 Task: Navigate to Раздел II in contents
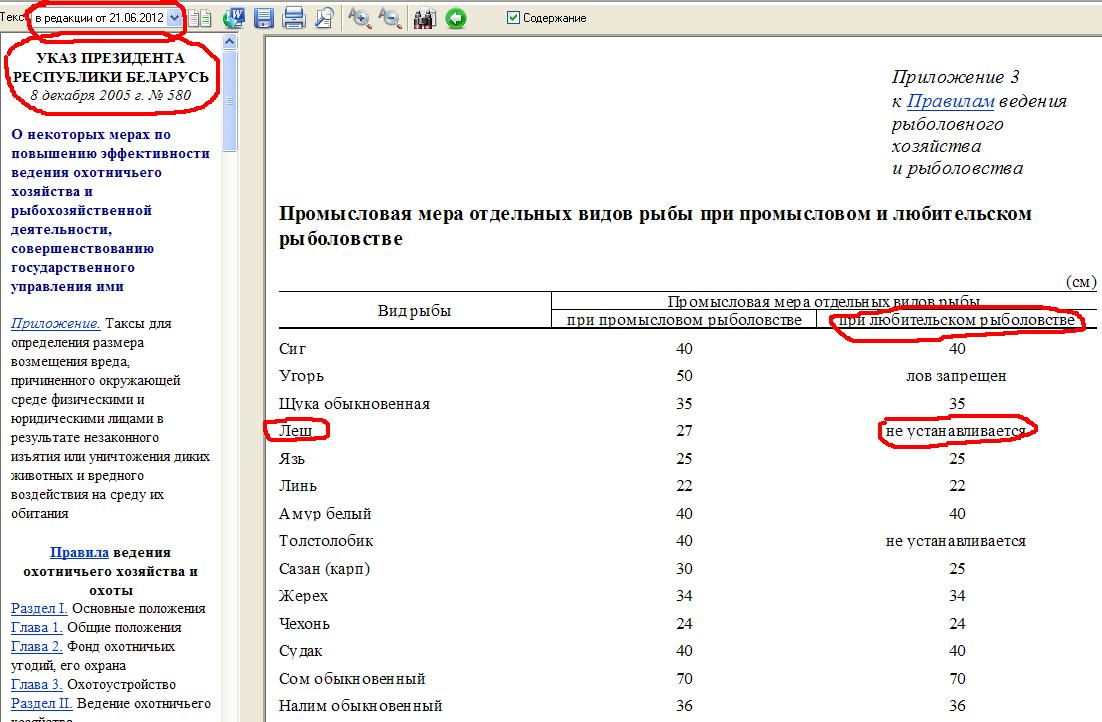click(41, 703)
